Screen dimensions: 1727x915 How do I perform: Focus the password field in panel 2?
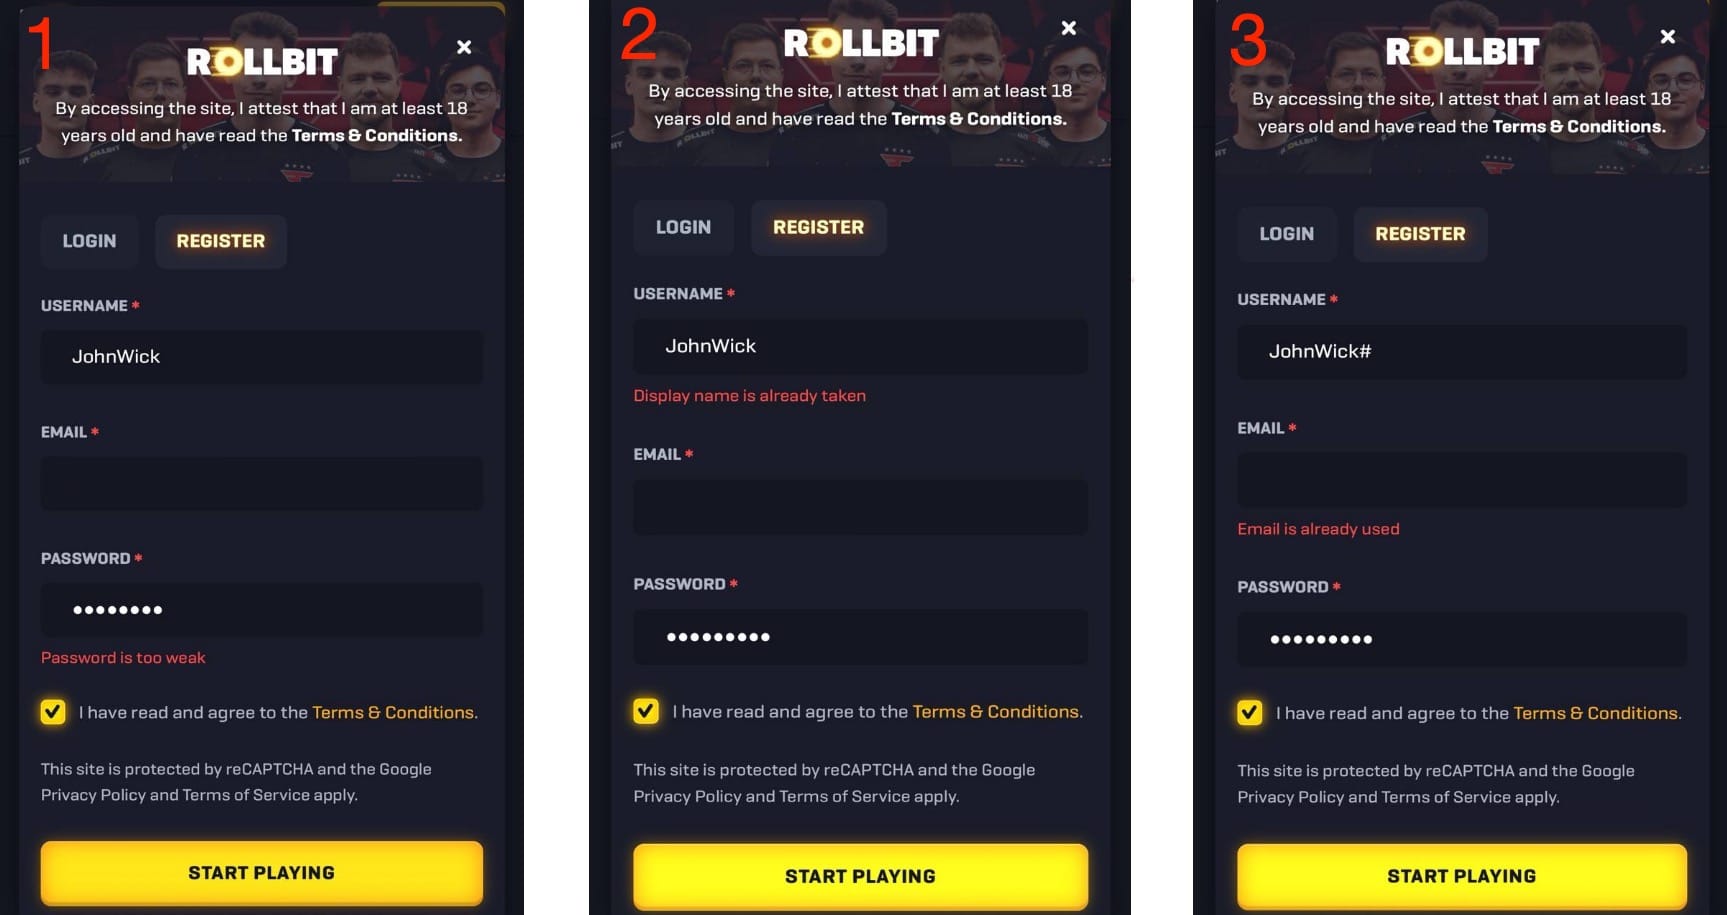[x=860, y=637]
